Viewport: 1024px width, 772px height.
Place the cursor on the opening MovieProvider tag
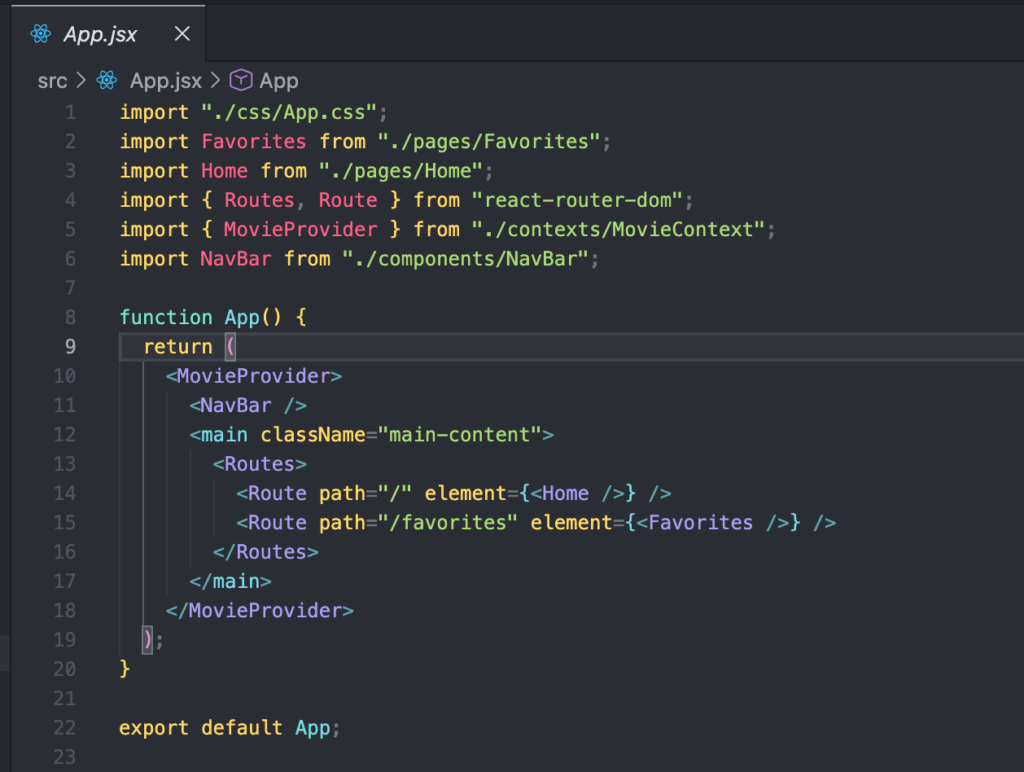coord(253,376)
